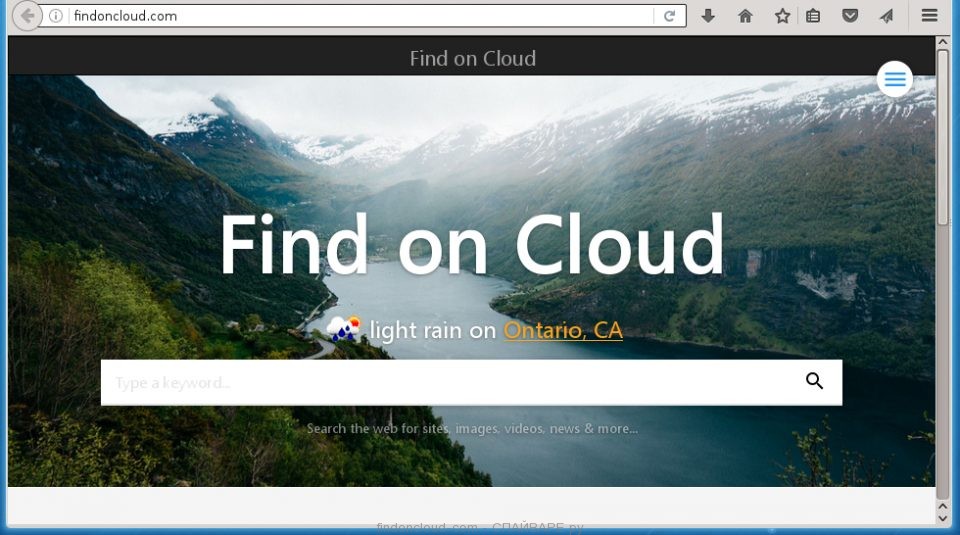Image resolution: width=960 pixels, height=535 pixels.
Task: Click the scrollbar up arrow at top
Action: (x=942, y=42)
